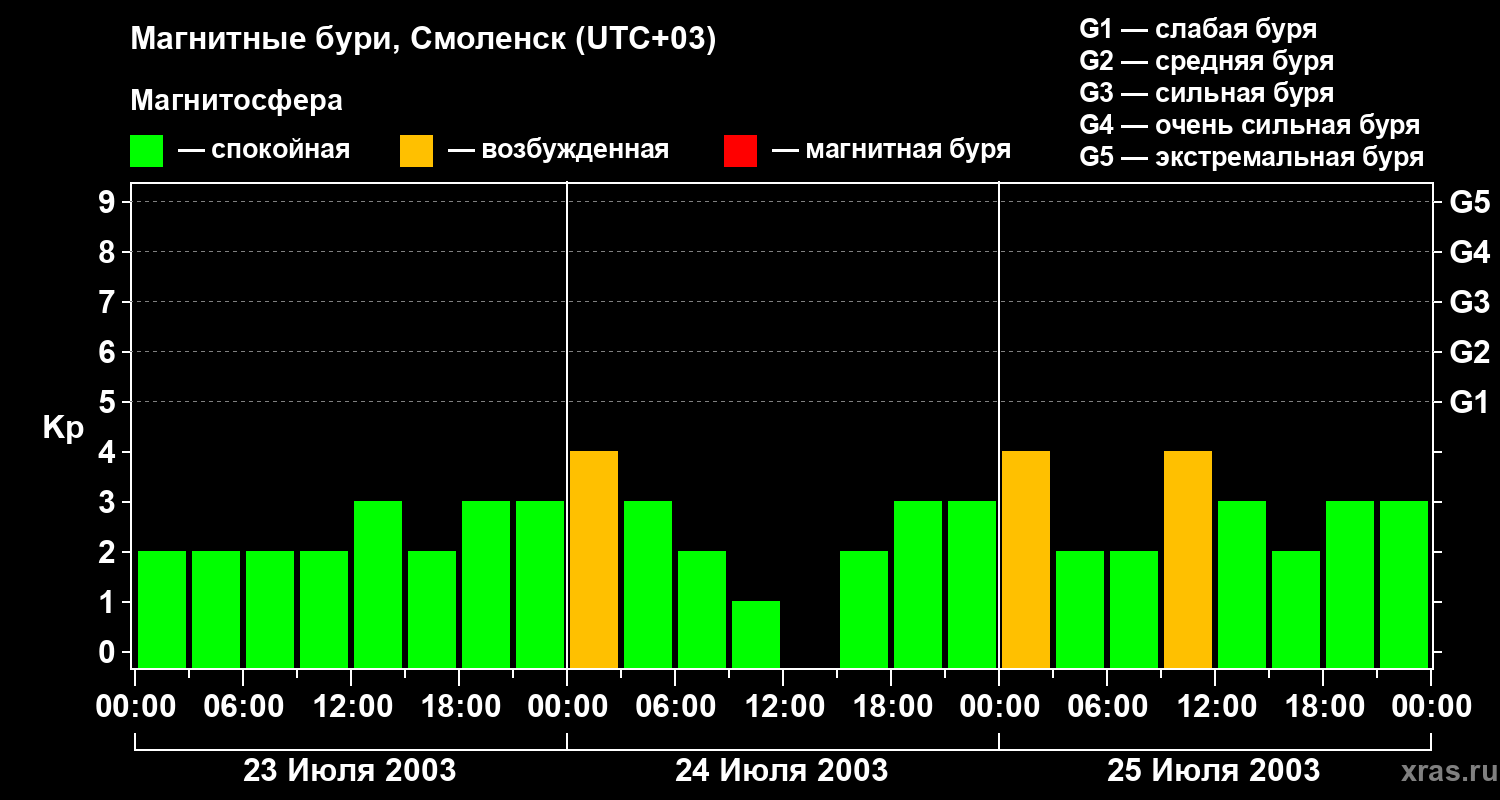Image resolution: width=1500 pixels, height=800 pixels.
Task: Open the xras.ru watermark link
Action: tap(1445, 771)
